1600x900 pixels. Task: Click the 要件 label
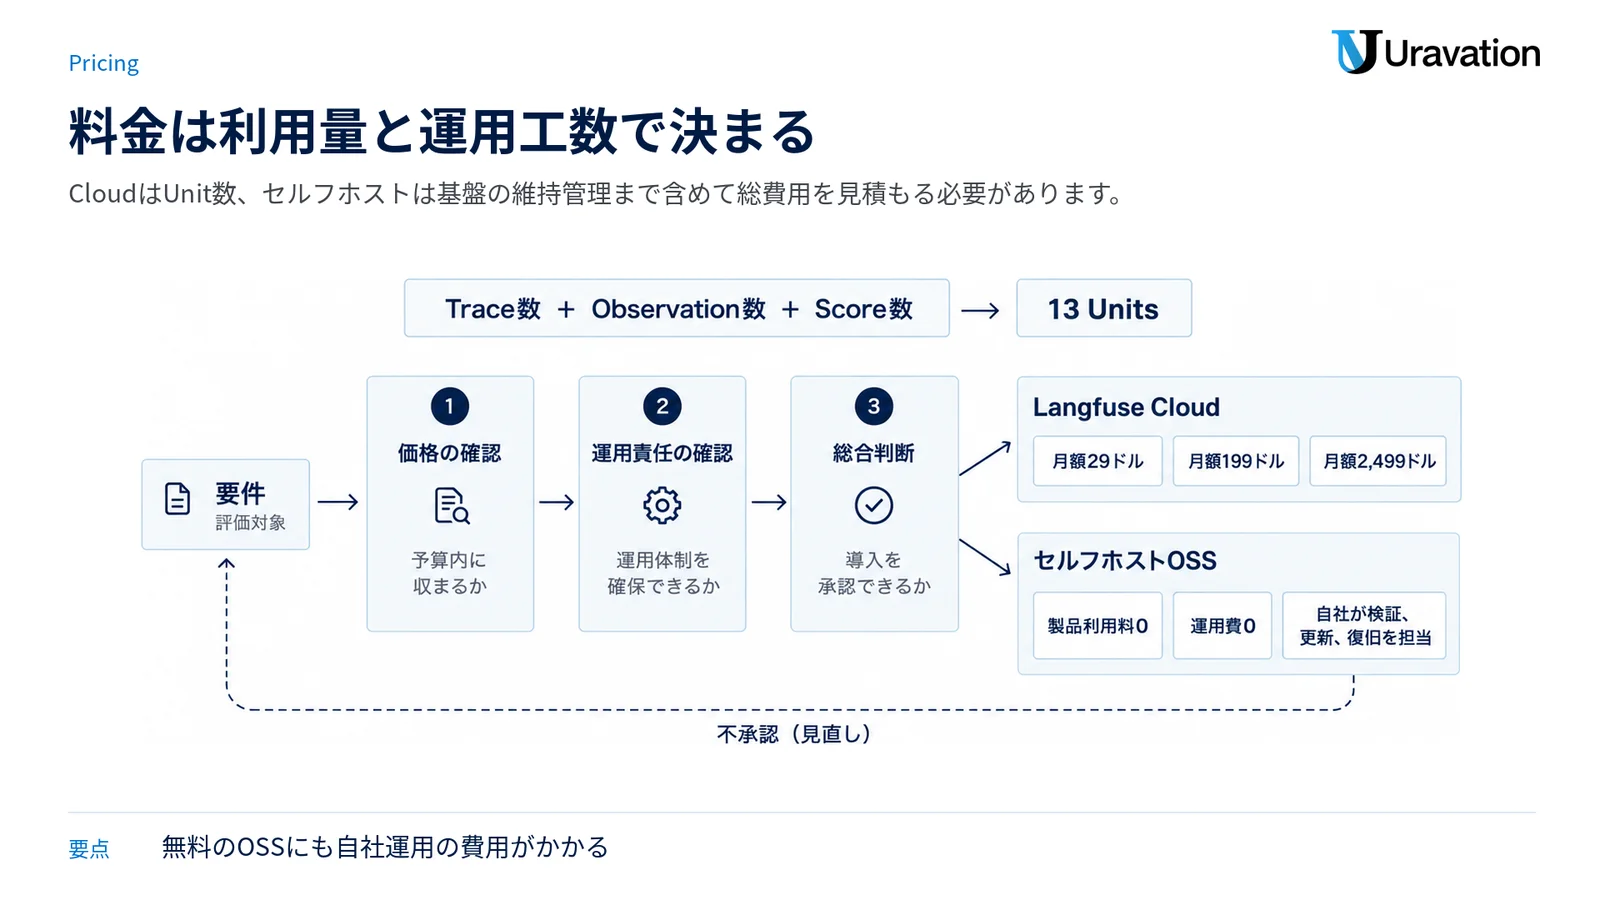(x=240, y=493)
